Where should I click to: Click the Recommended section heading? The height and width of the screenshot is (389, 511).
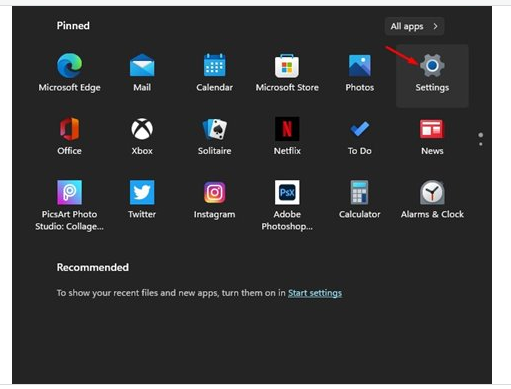[x=93, y=267]
